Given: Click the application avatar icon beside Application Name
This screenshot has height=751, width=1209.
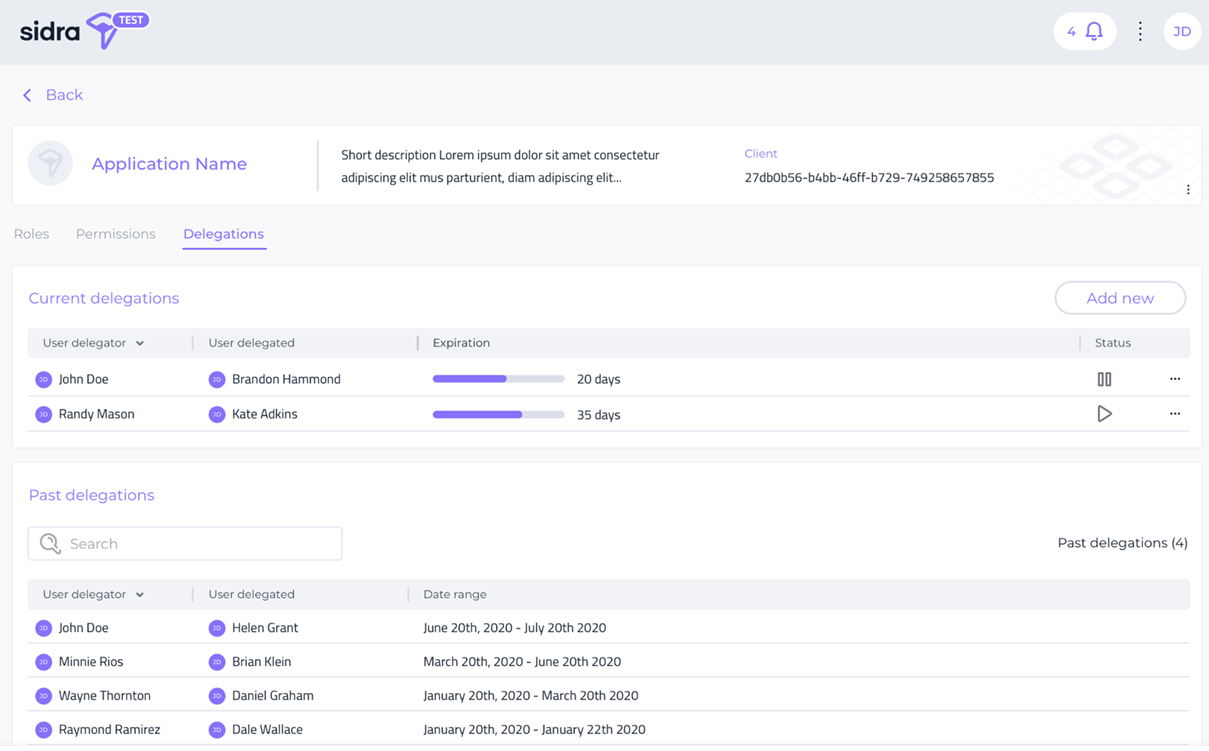Looking at the screenshot, I should tap(50, 164).
